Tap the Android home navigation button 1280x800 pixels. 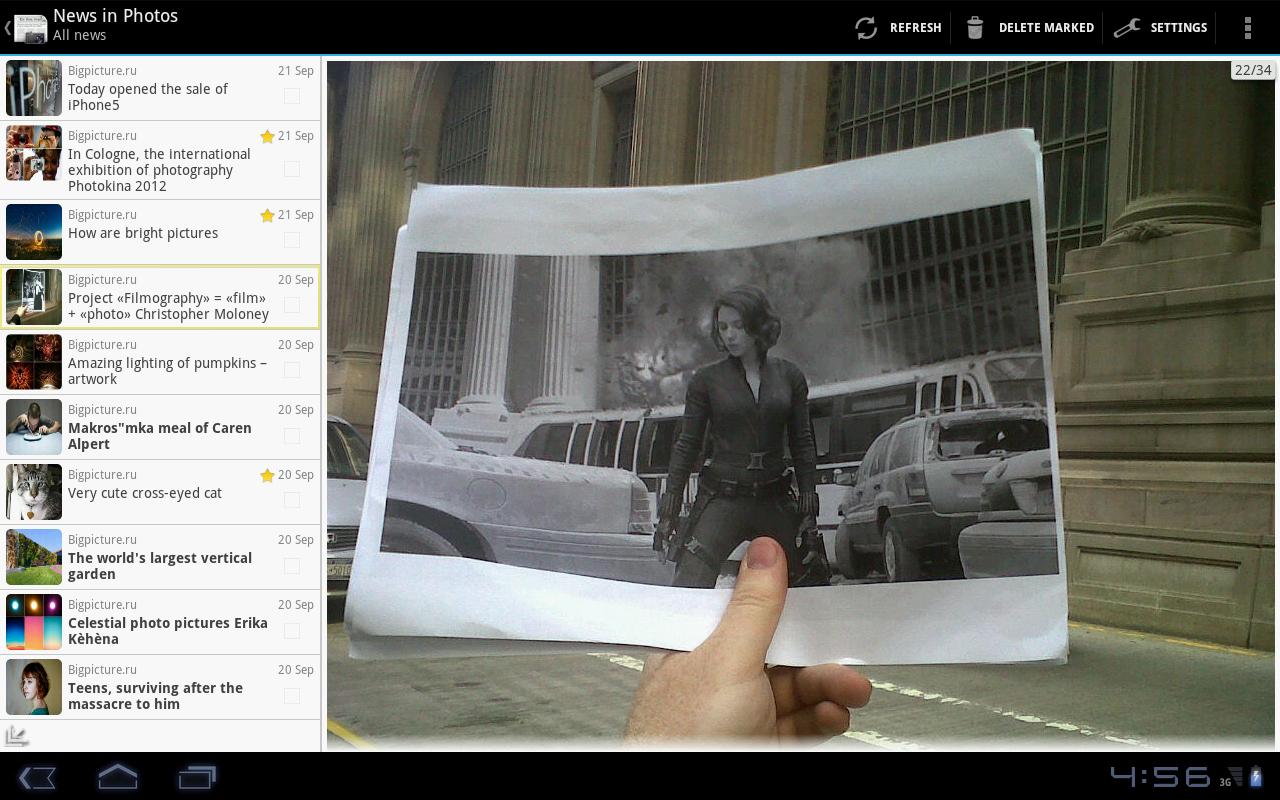click(117, 777)
